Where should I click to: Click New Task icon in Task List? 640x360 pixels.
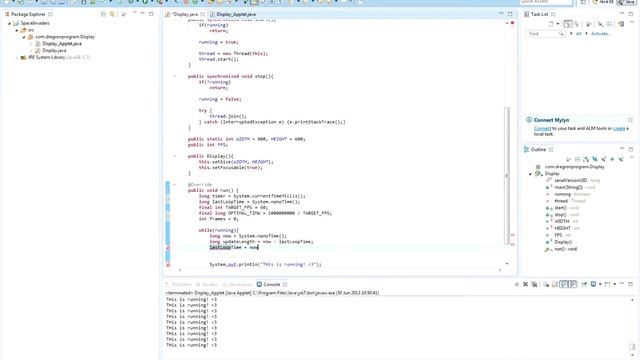[551, 24]
